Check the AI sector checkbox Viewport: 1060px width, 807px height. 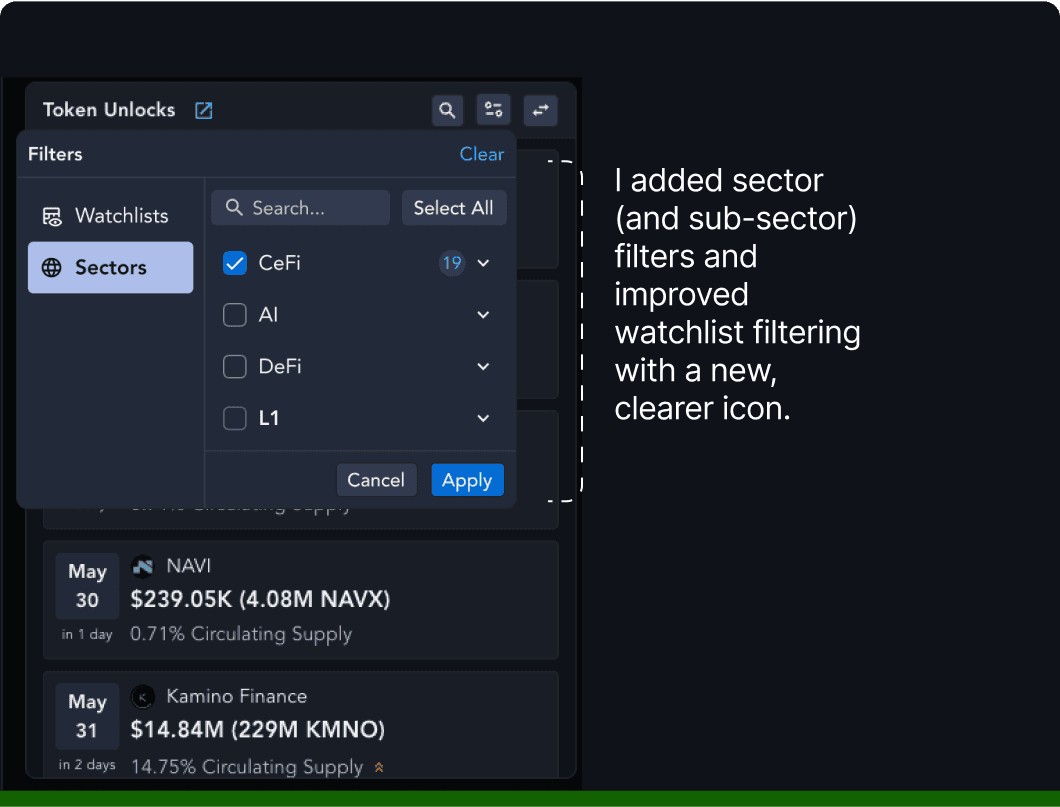click(x=235, y=315)
